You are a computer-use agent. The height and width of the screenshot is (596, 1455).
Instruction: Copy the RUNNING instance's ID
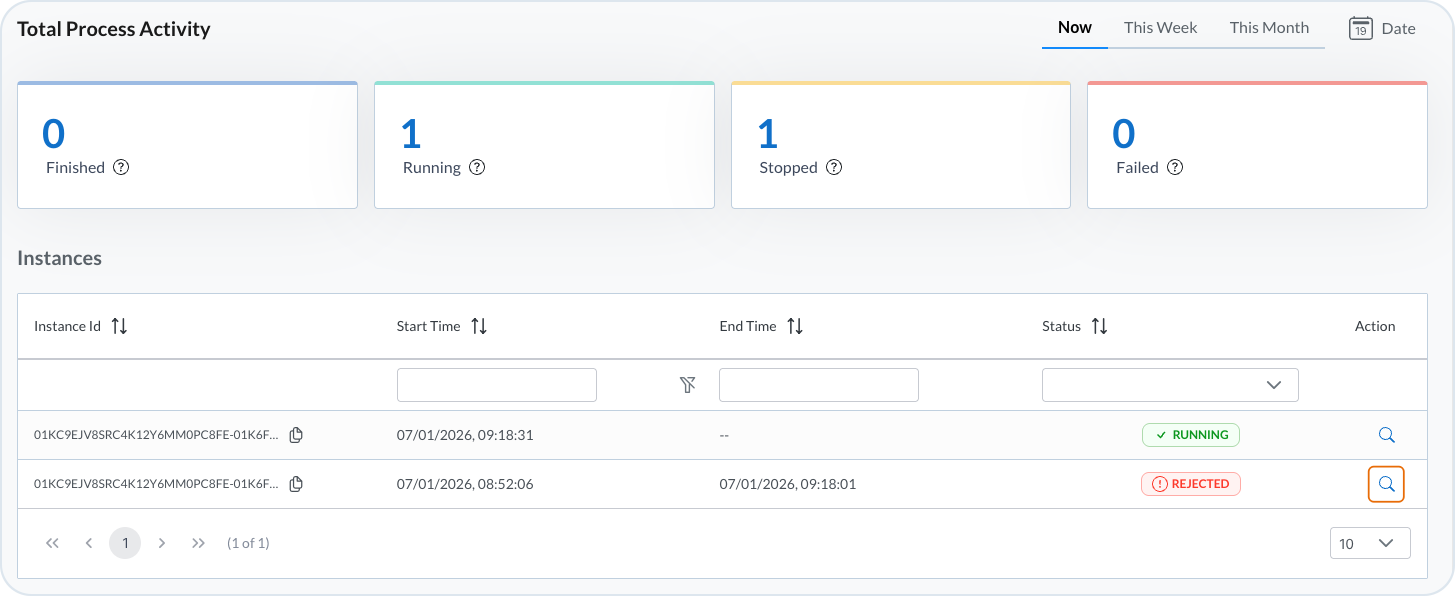(296, 435)
